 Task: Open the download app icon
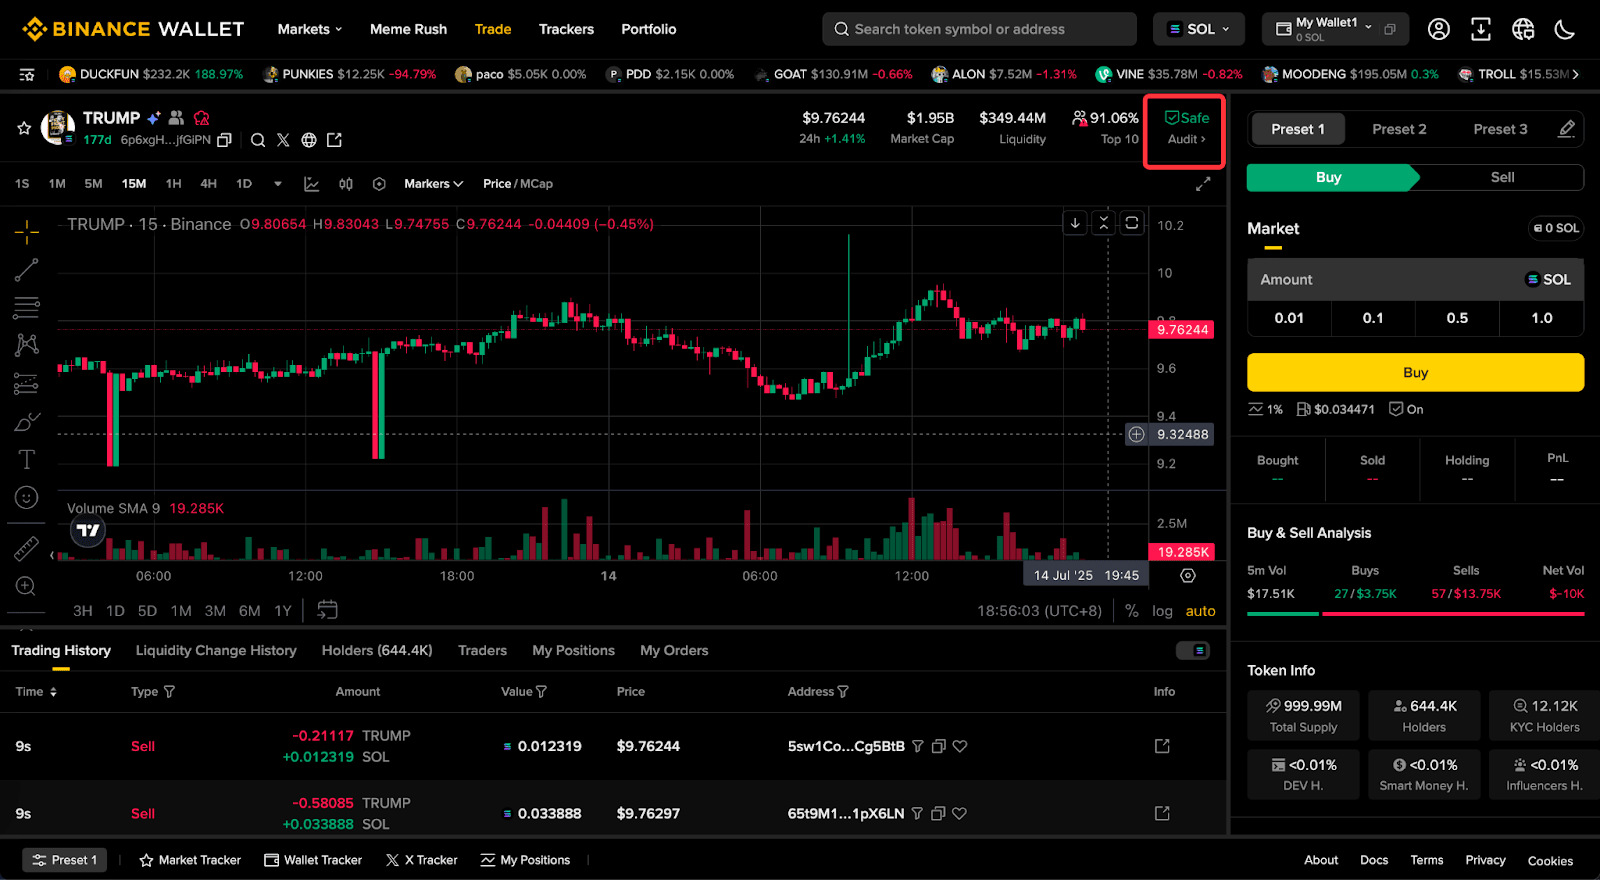[1481, 29]
